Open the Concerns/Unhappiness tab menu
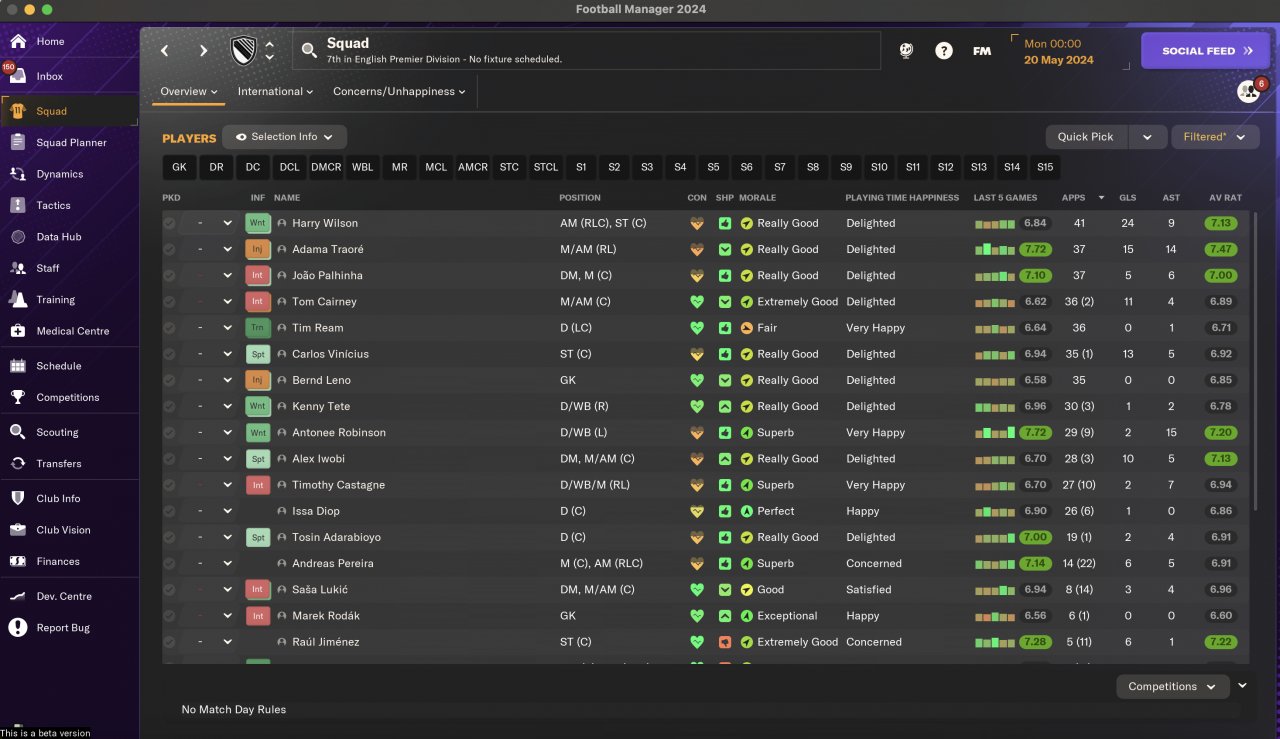1280x739 pixels. [400, 91]
